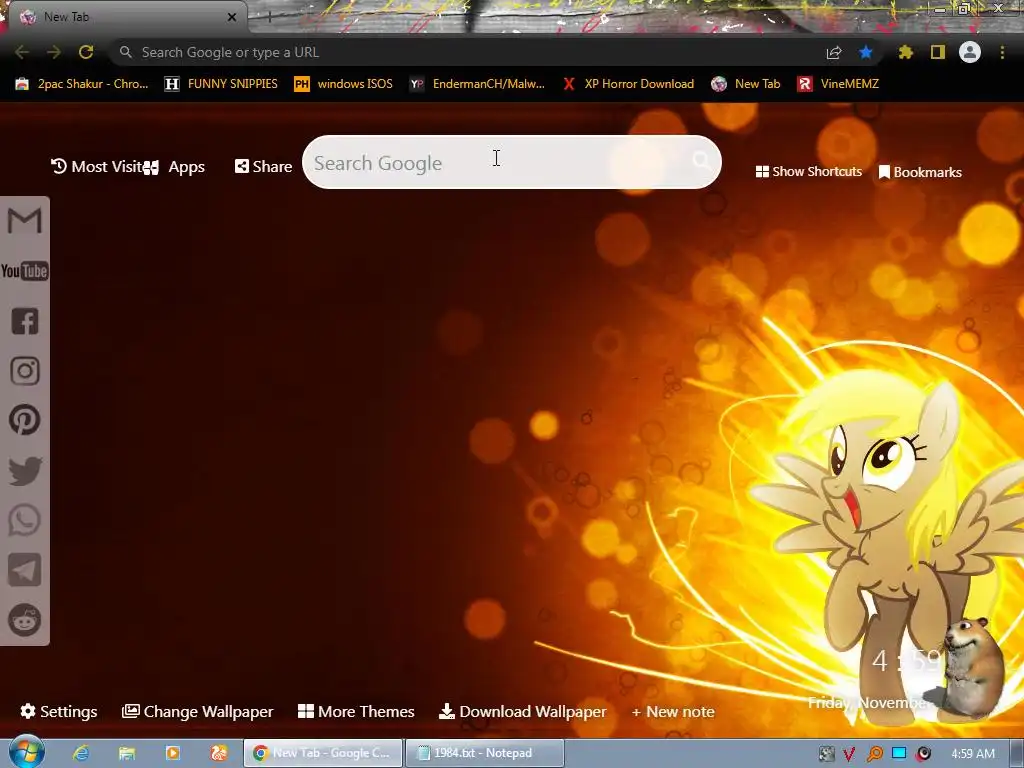Image resolution: width=1024 pixels, height=768 pixels.
Task: Switch to 1984.txt - Notepad window
Action: tap(484, 753)
